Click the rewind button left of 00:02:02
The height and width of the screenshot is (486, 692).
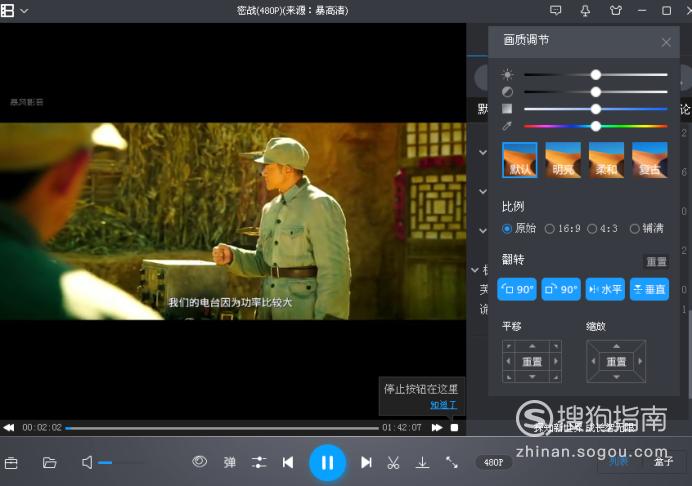[x=9, y=427]
